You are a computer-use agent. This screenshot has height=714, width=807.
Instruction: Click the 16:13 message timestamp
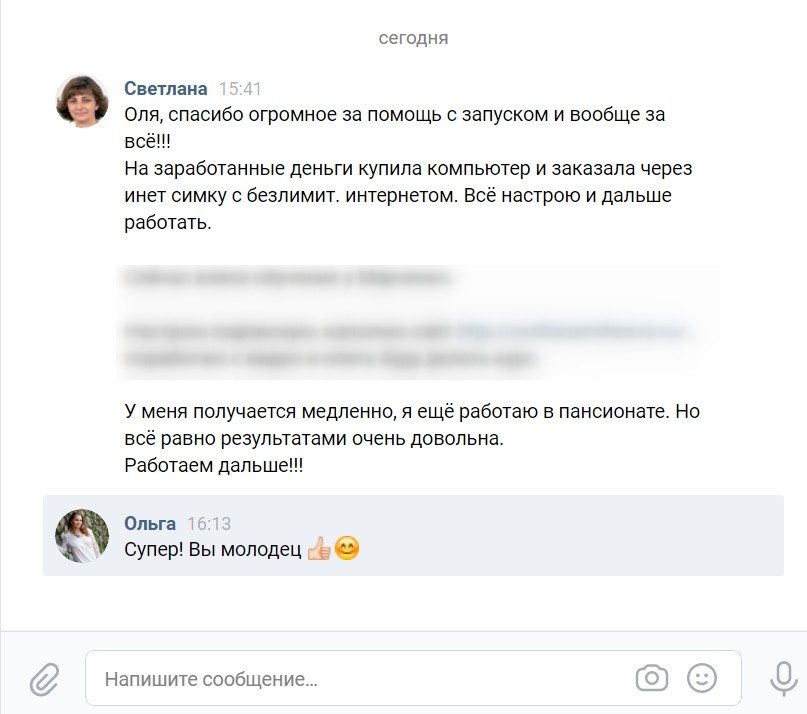(x=209, y=524)
